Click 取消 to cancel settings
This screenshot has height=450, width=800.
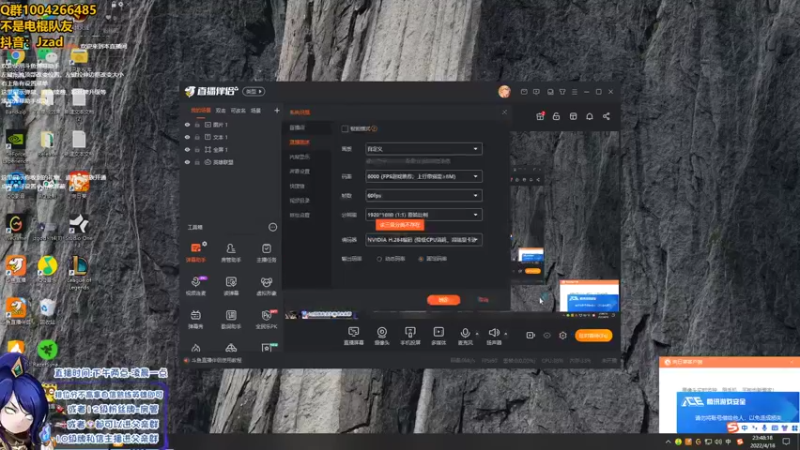[x=483, y=300]
